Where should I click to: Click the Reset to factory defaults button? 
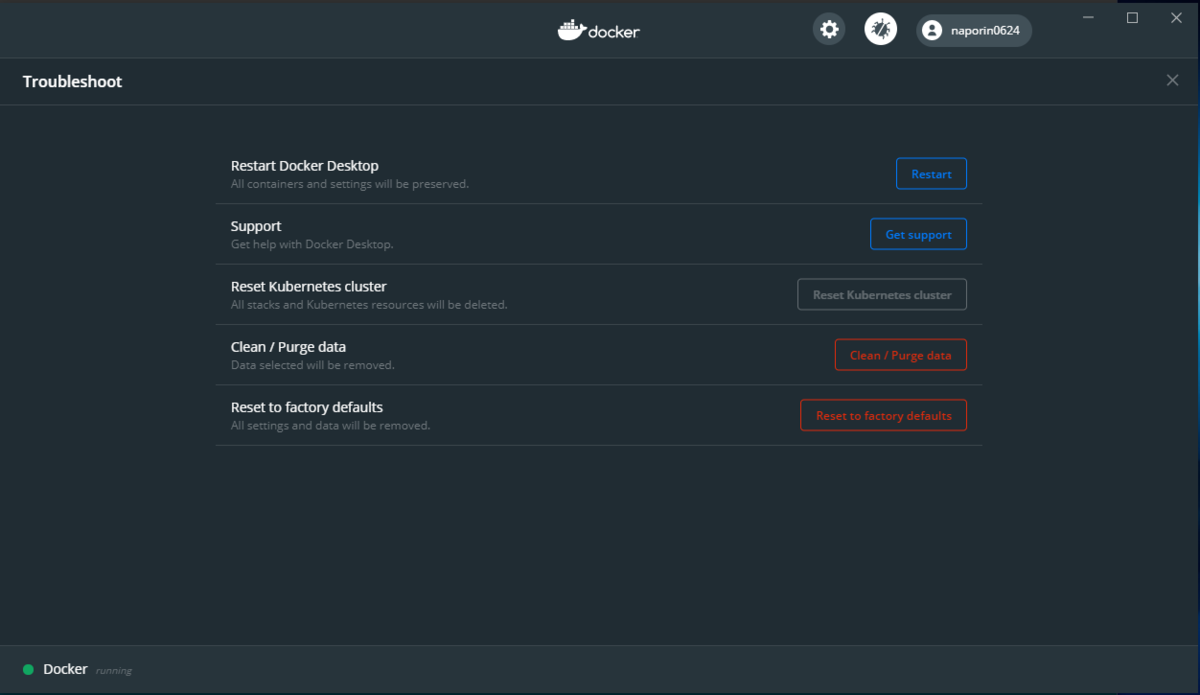coord(883,415)
